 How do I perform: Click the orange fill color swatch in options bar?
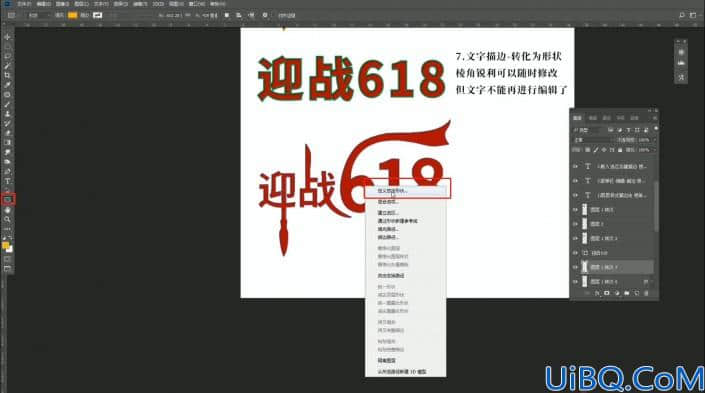[72, 15]
